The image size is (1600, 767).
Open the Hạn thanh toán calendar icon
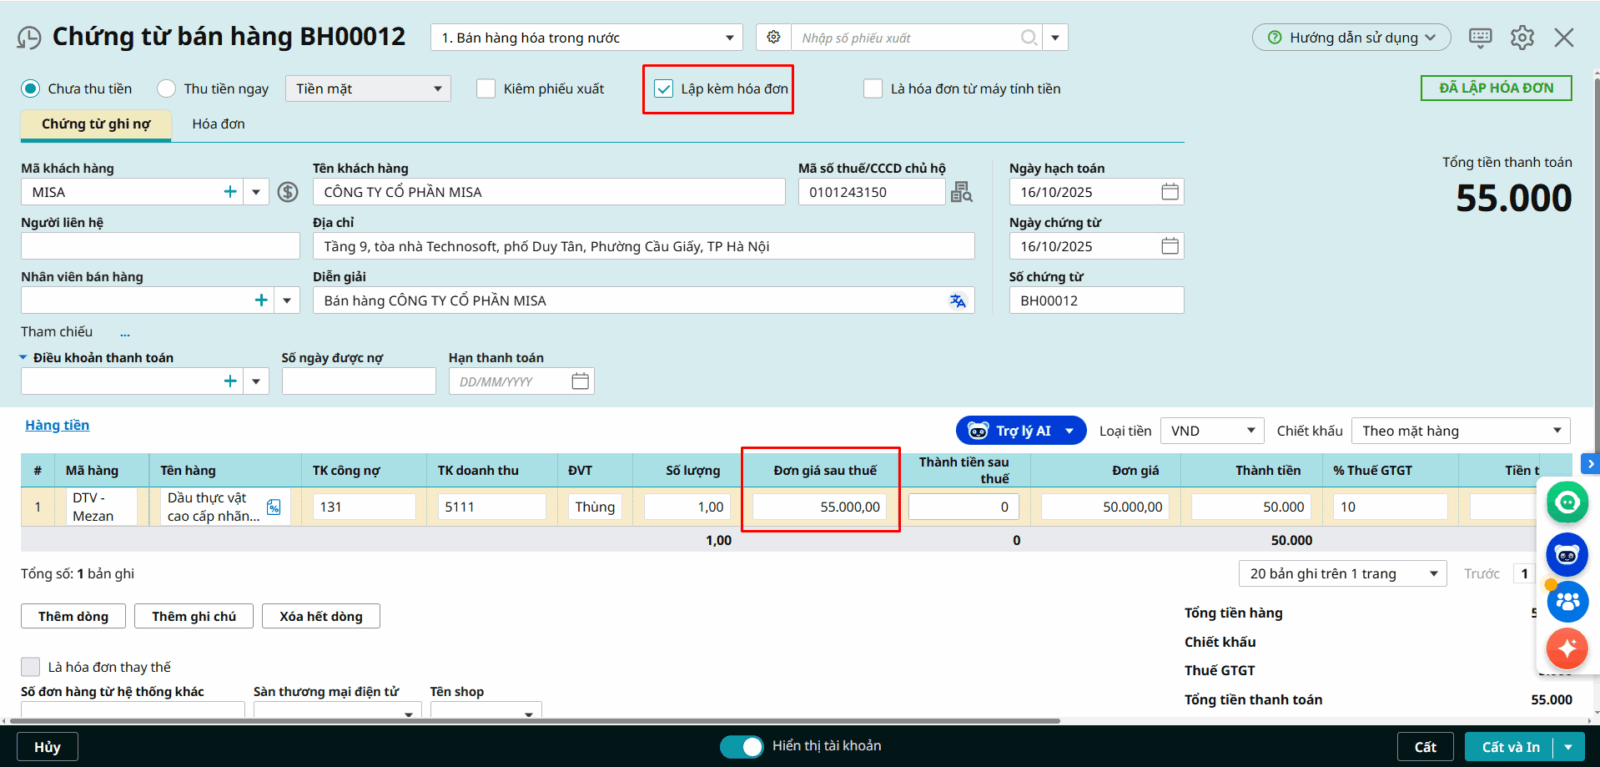(x=580, y=381)
